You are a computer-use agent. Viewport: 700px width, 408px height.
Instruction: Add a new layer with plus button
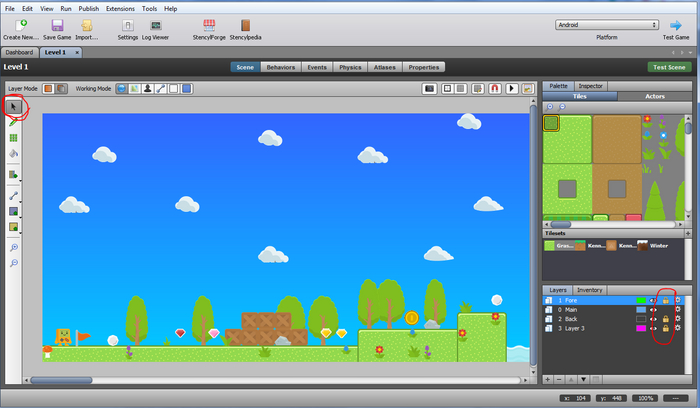click(x=548, y=380)
